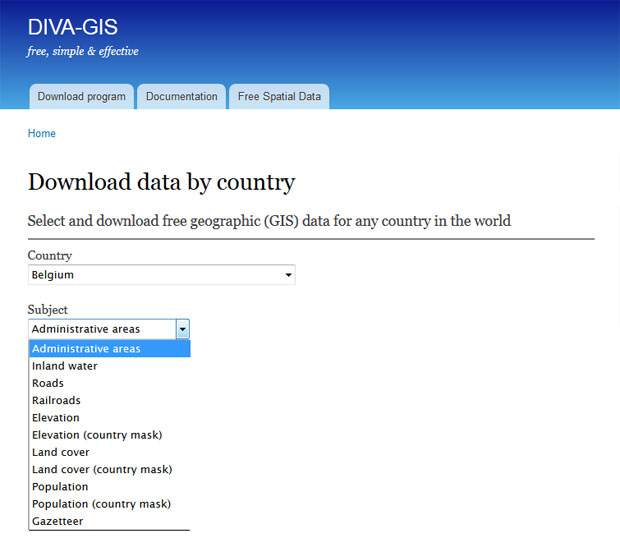Click the 'free, simple & effective' tagline
This screenshot has width=620, height=538.
[x=83, y=51]
